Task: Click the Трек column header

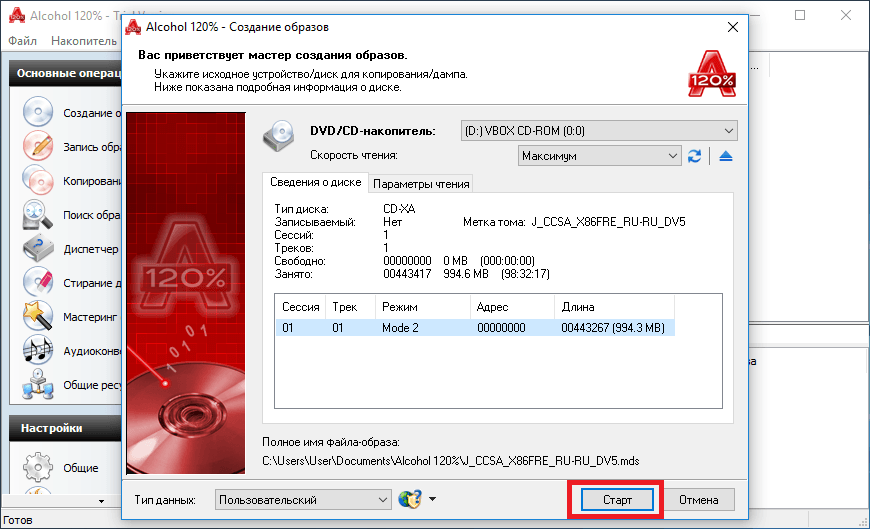Action: click(351, 307)
